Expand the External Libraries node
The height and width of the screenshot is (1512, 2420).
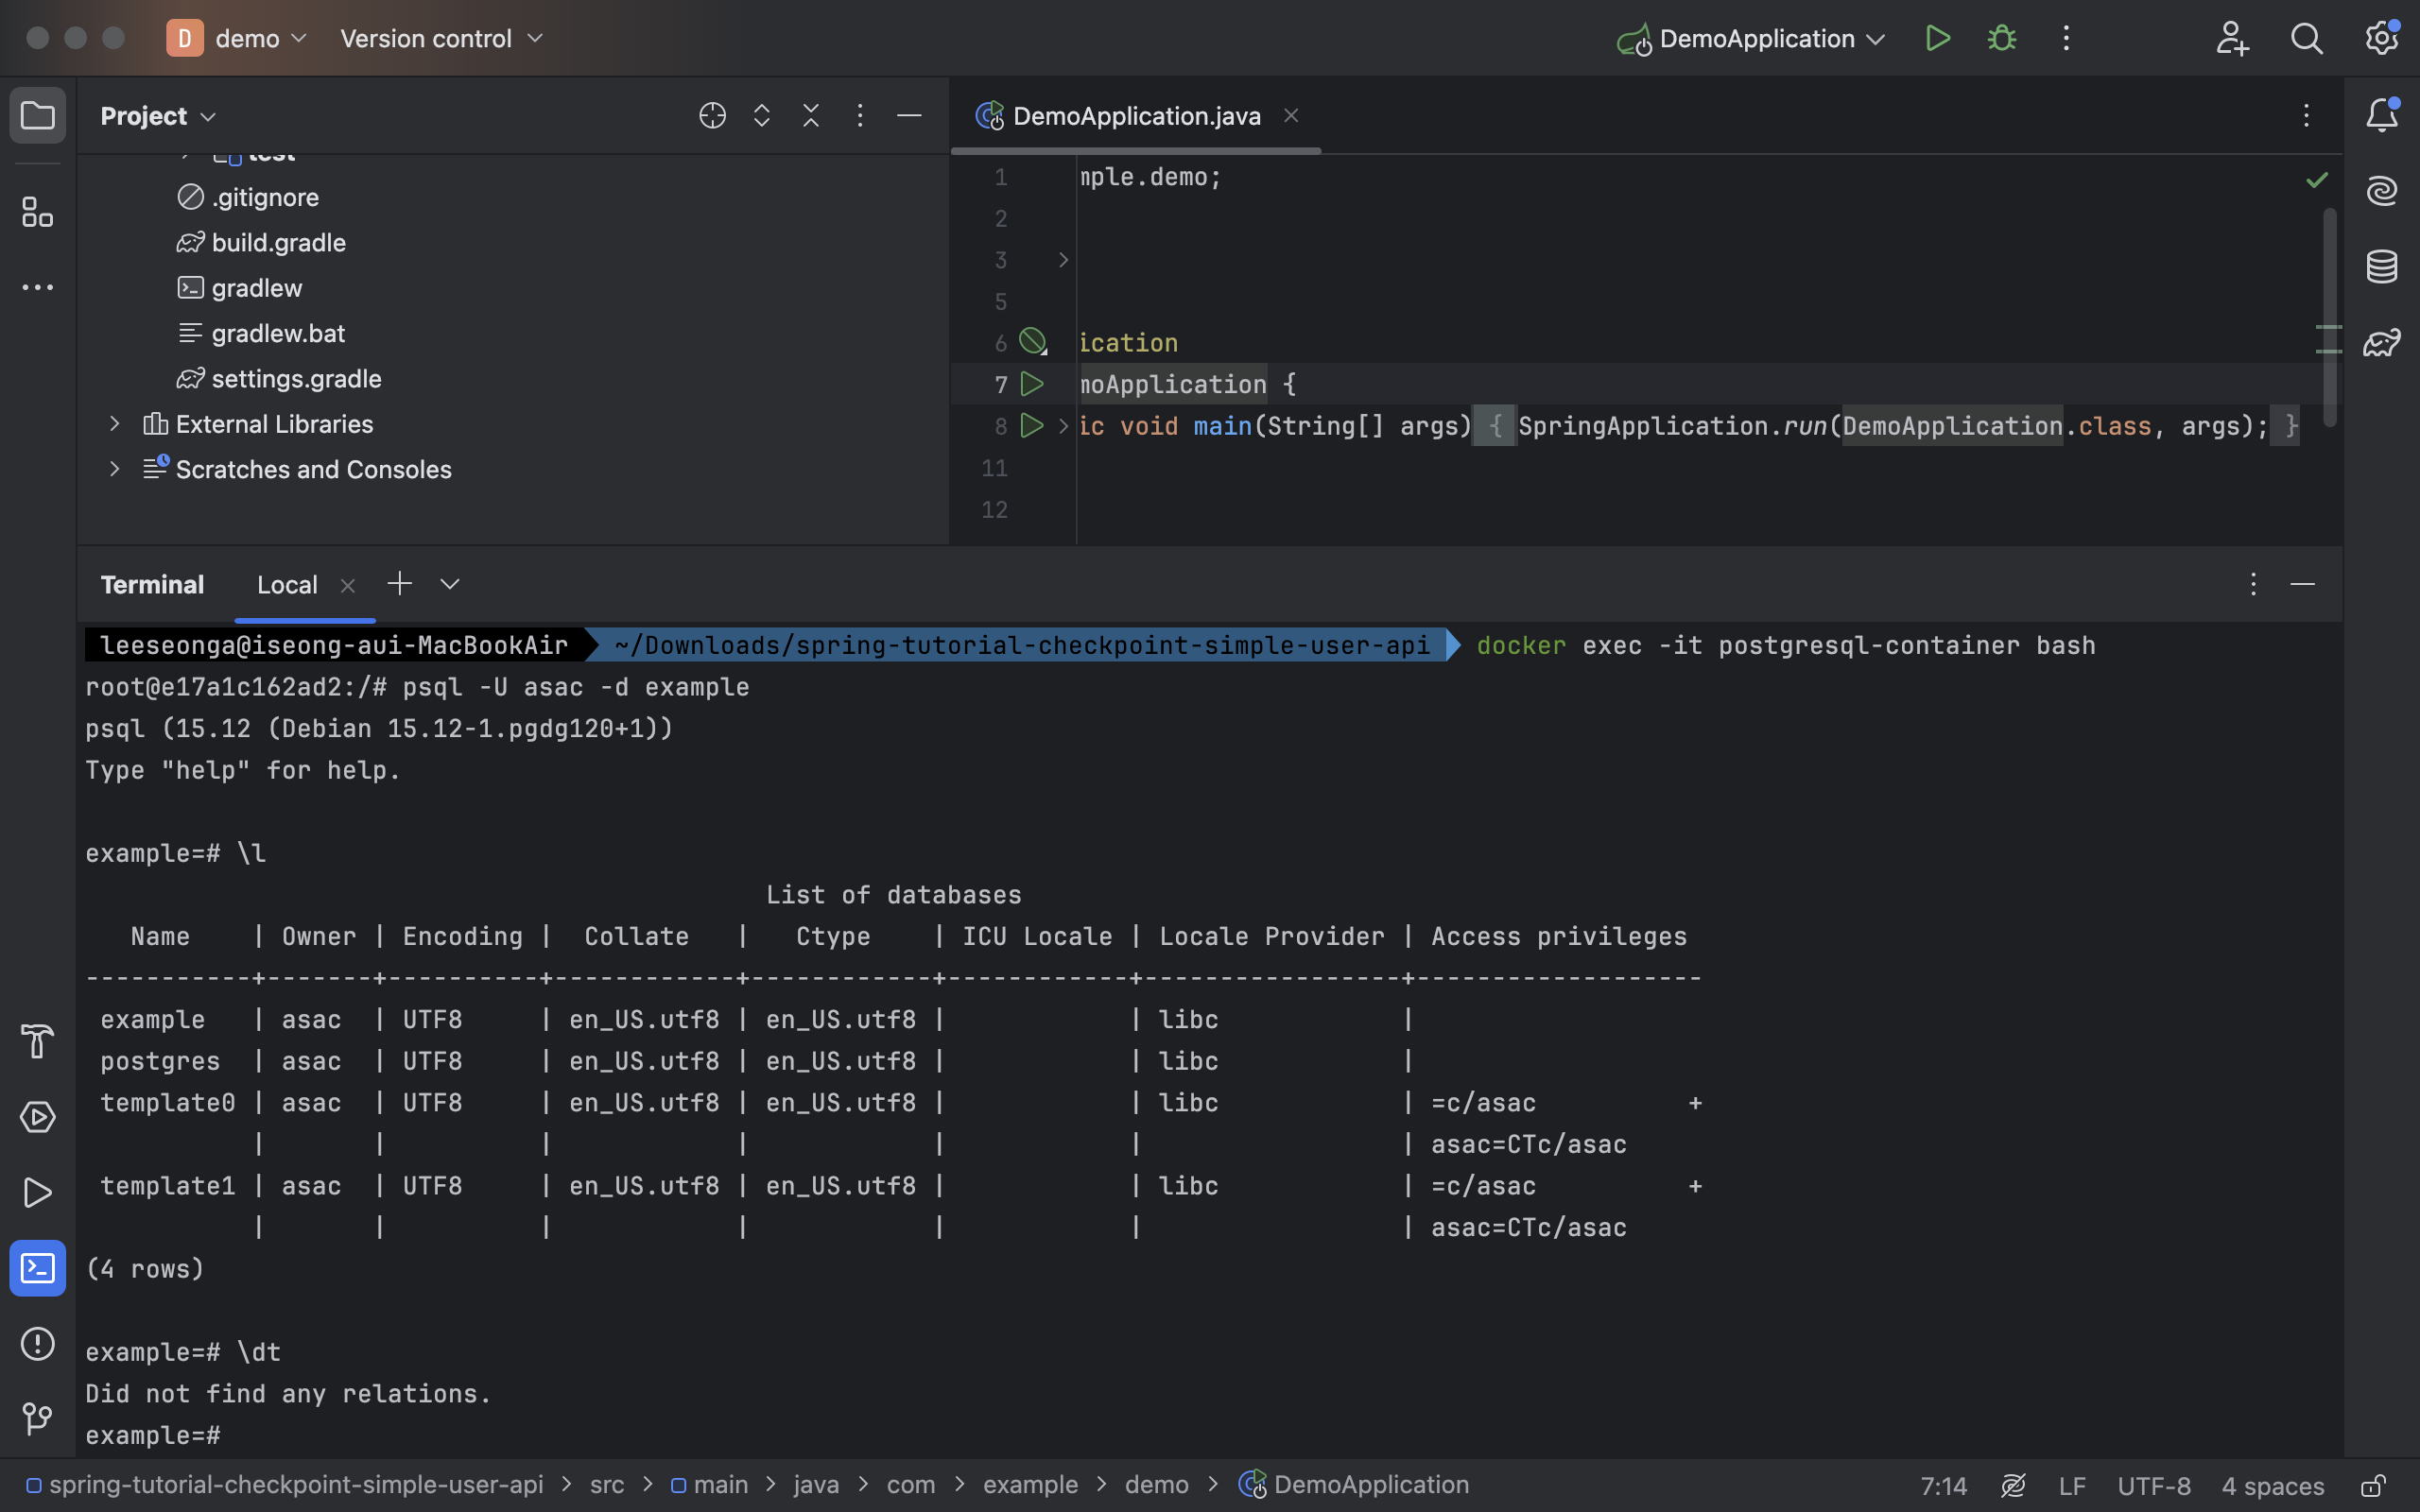pyautogui.click(x=114, y=424)
